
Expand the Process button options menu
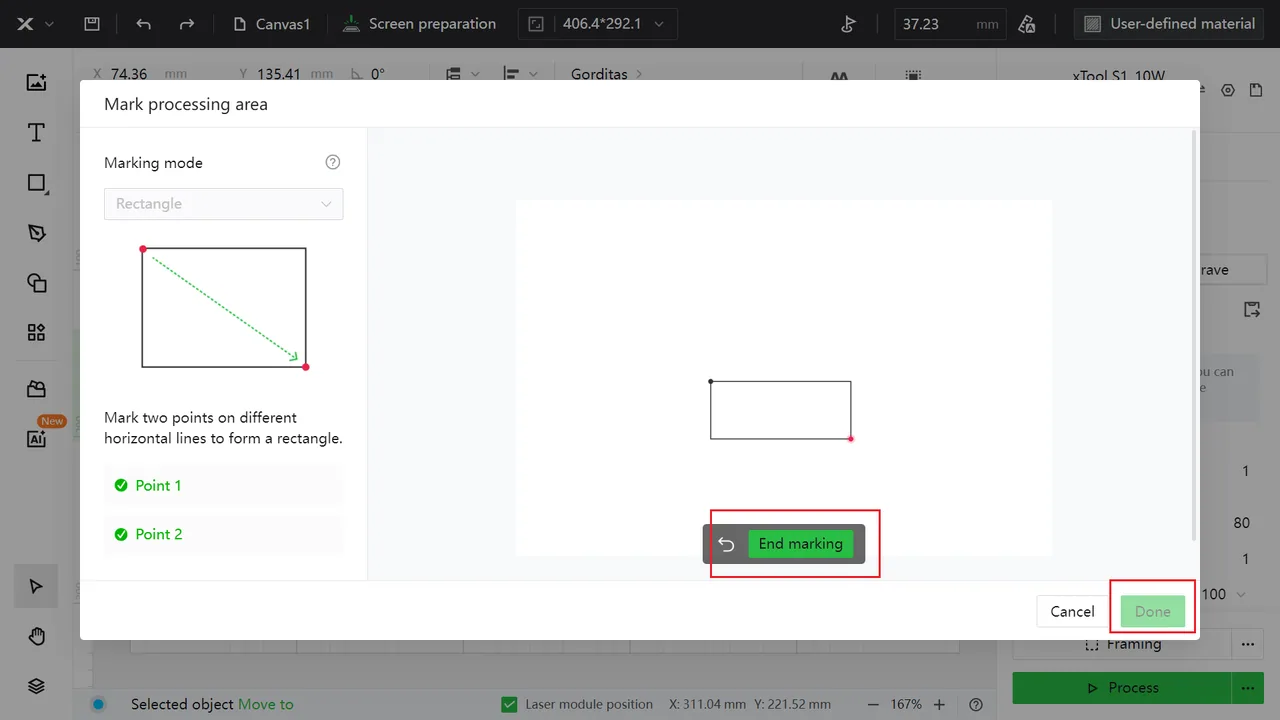coord(1247,688)
